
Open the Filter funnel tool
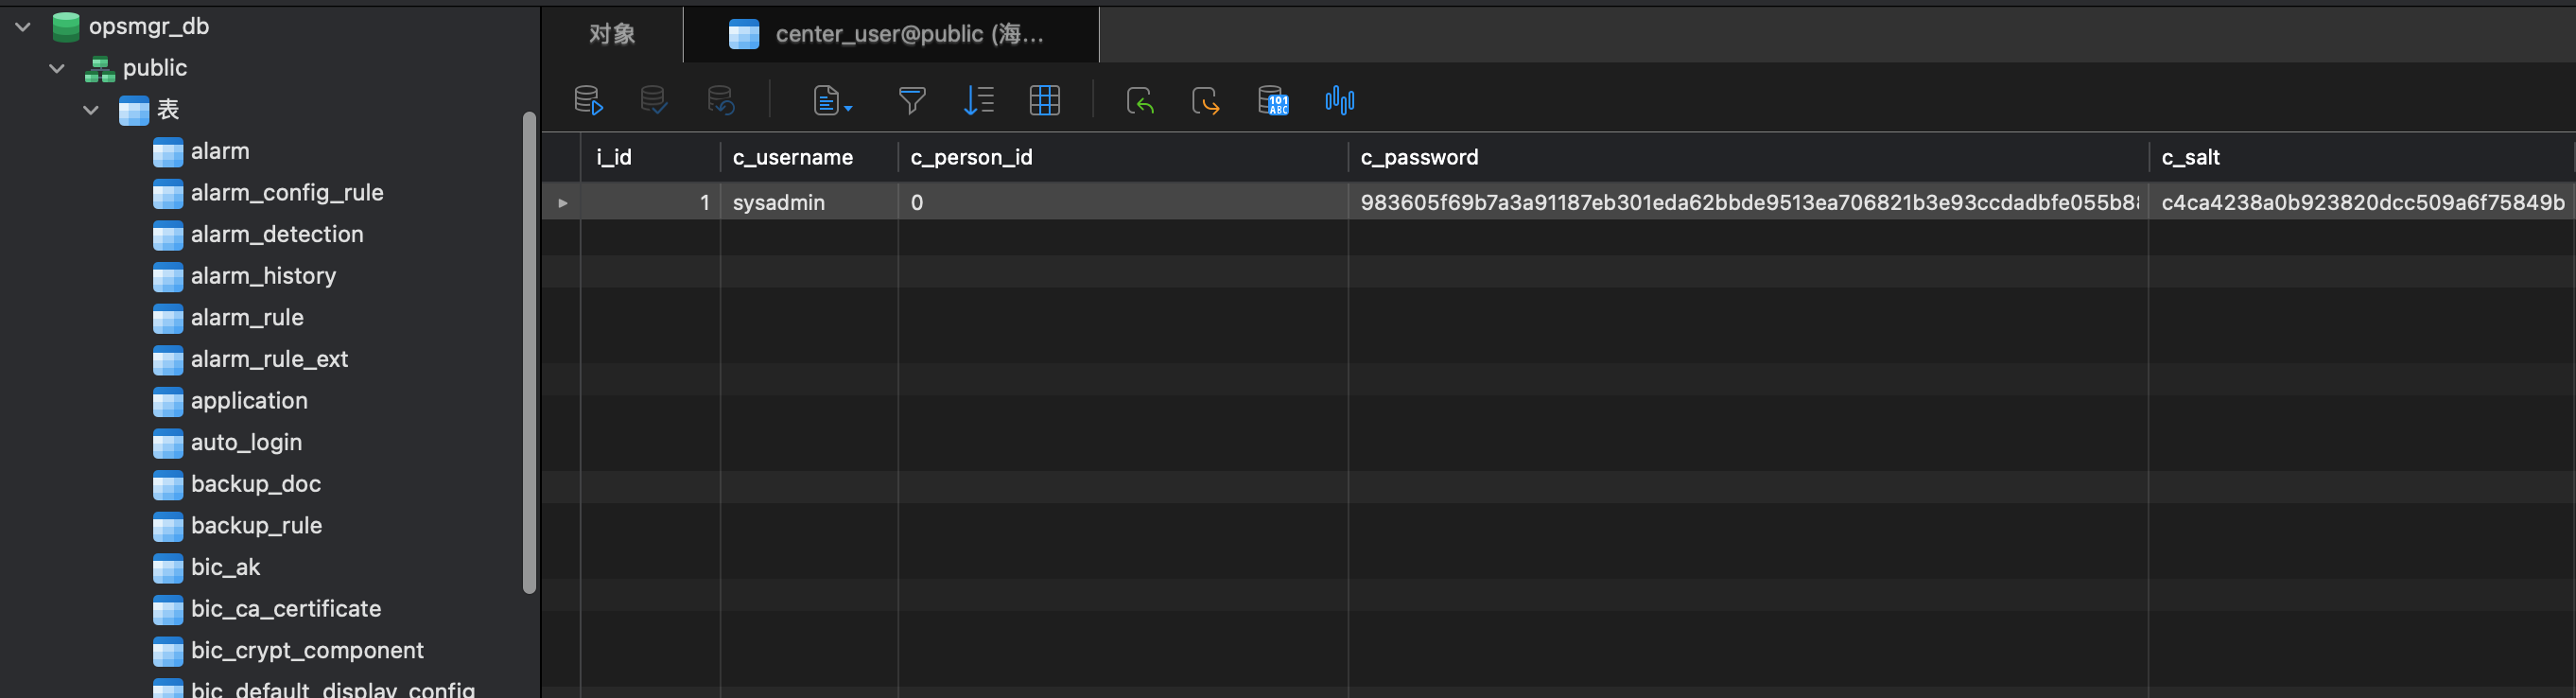coord(911,100)
